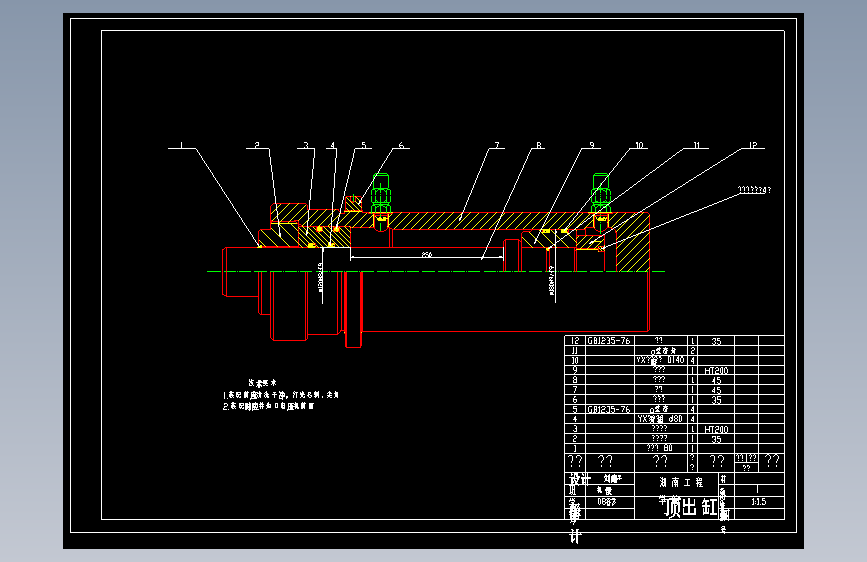This screenshot has width=867, height=562.
Task: Click GB1235-76 in parts list row 5
Action: (x=608, y=409)
